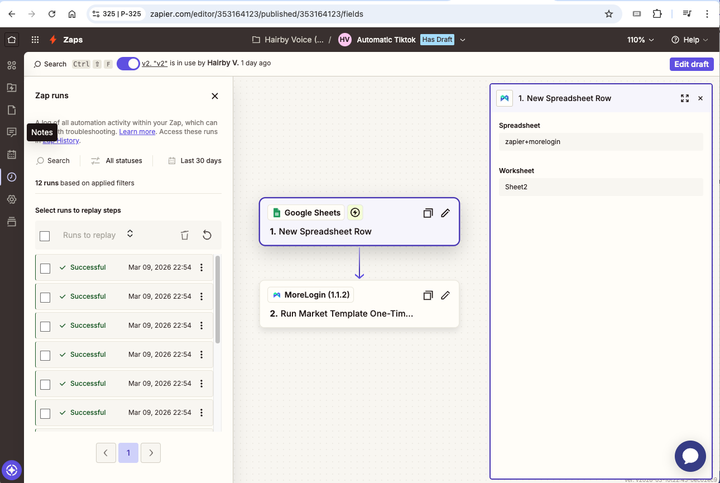Open the 110% zoom dropdown

coord(641,40)
